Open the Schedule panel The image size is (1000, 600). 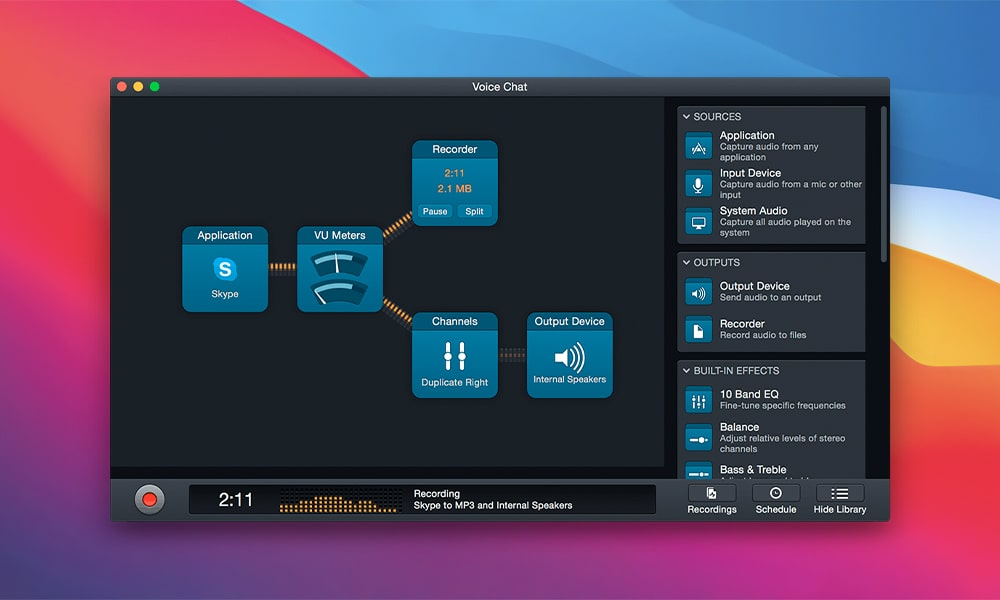(x=775, y=497)
